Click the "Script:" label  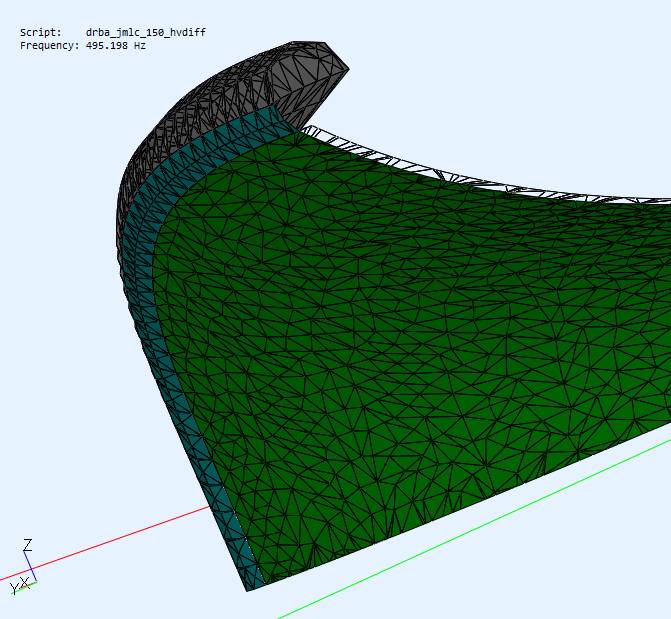pyautogui.click(x=41, y=33)
